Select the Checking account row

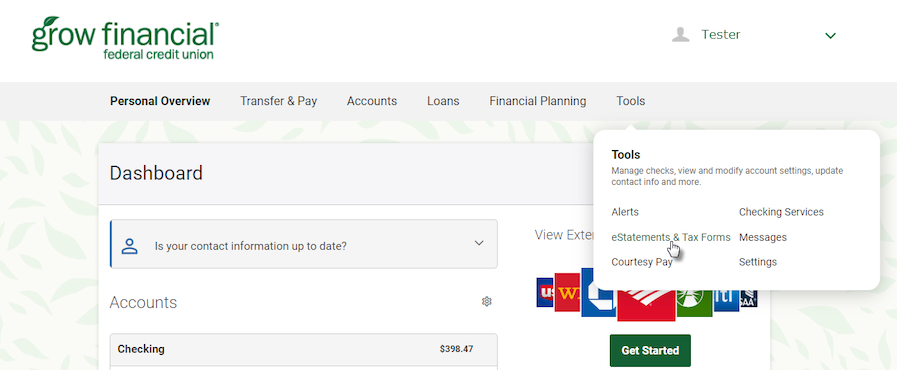(303, 349)
